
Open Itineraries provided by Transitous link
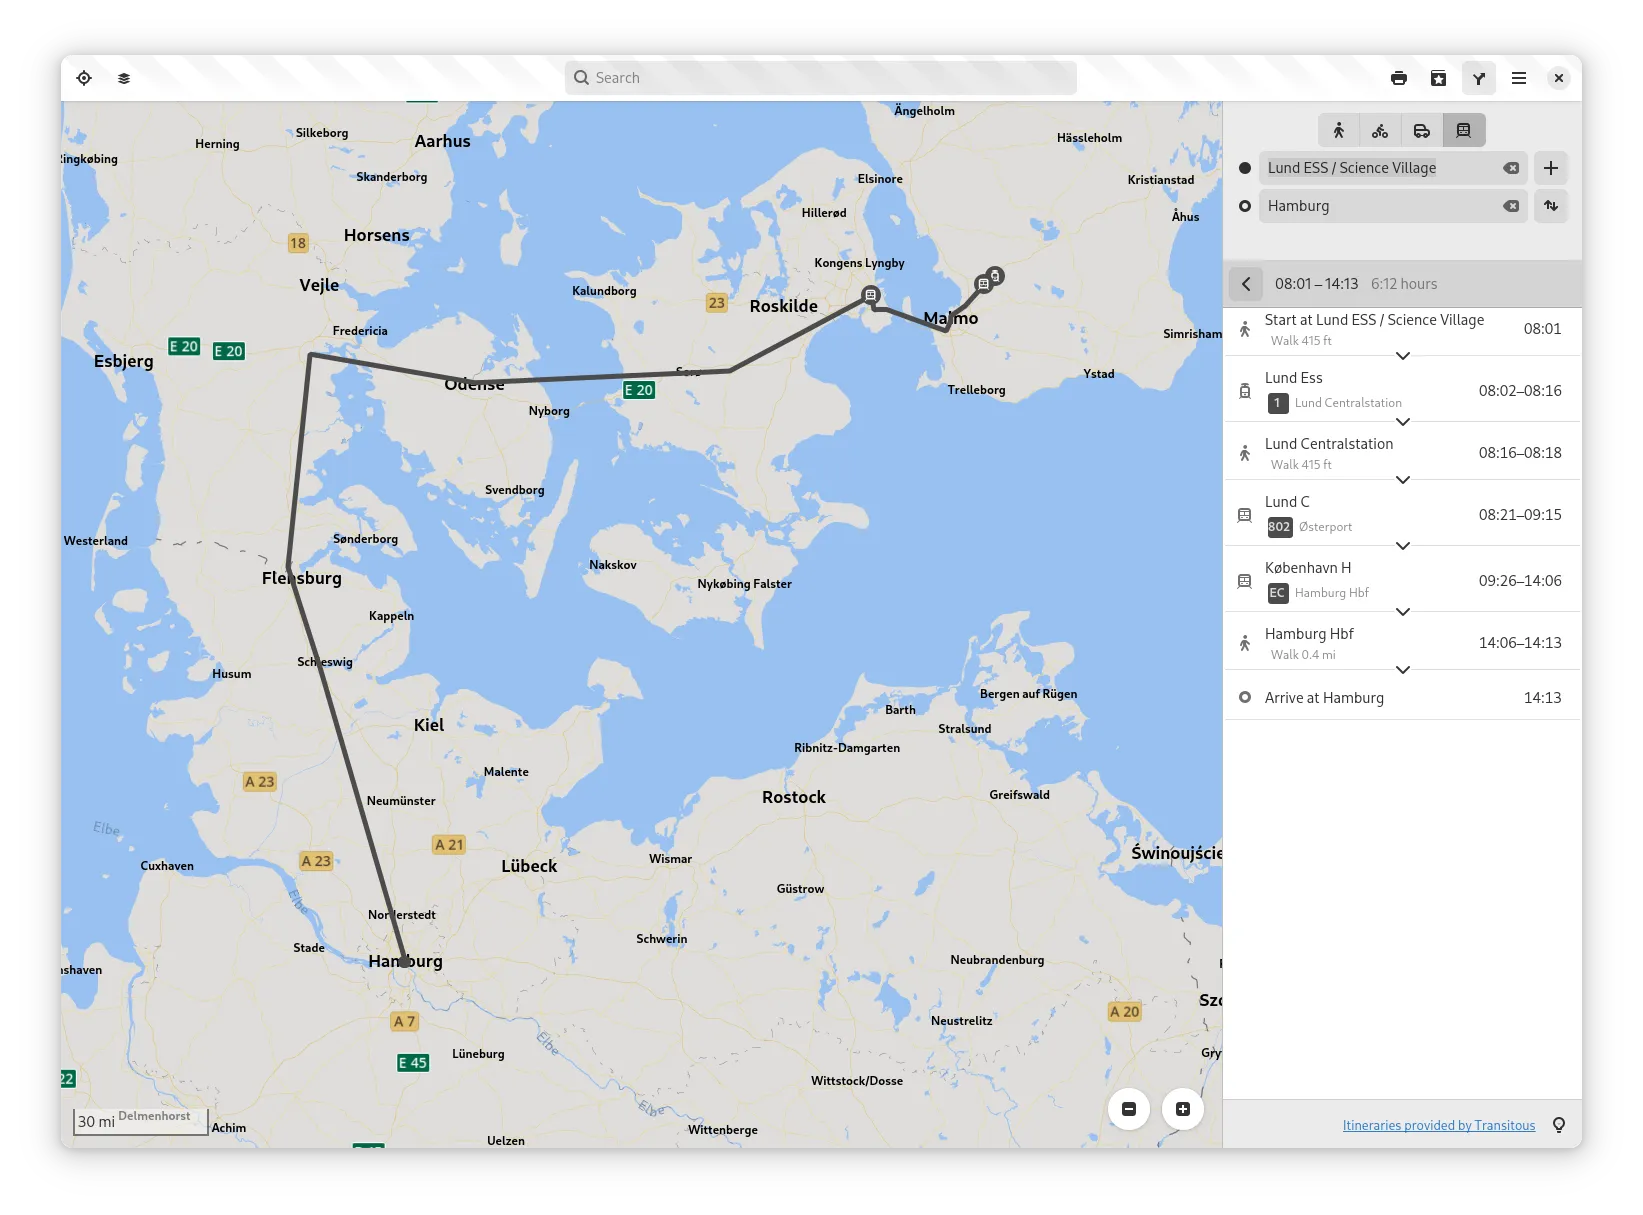(x=1438, y=1126)
